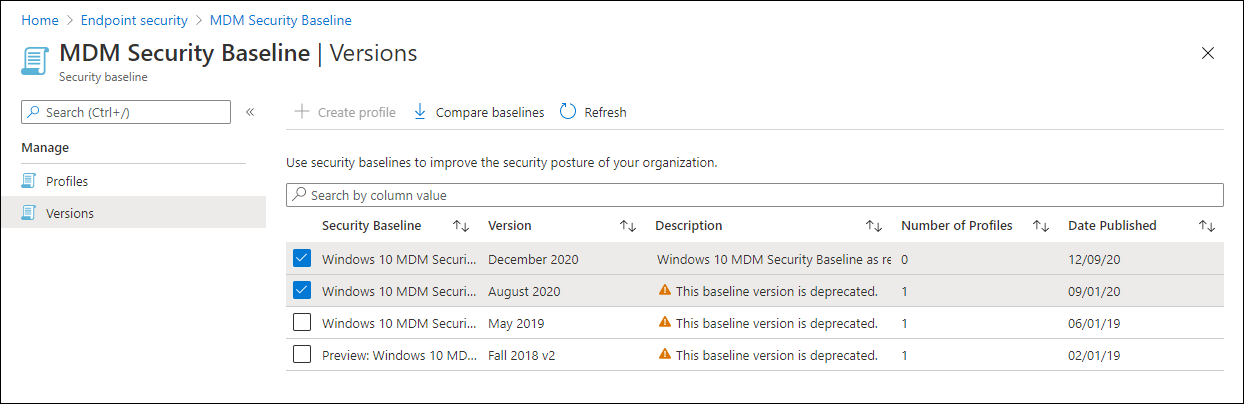Open MDM Security Baseline breadcrumb link

pos(281,20)
